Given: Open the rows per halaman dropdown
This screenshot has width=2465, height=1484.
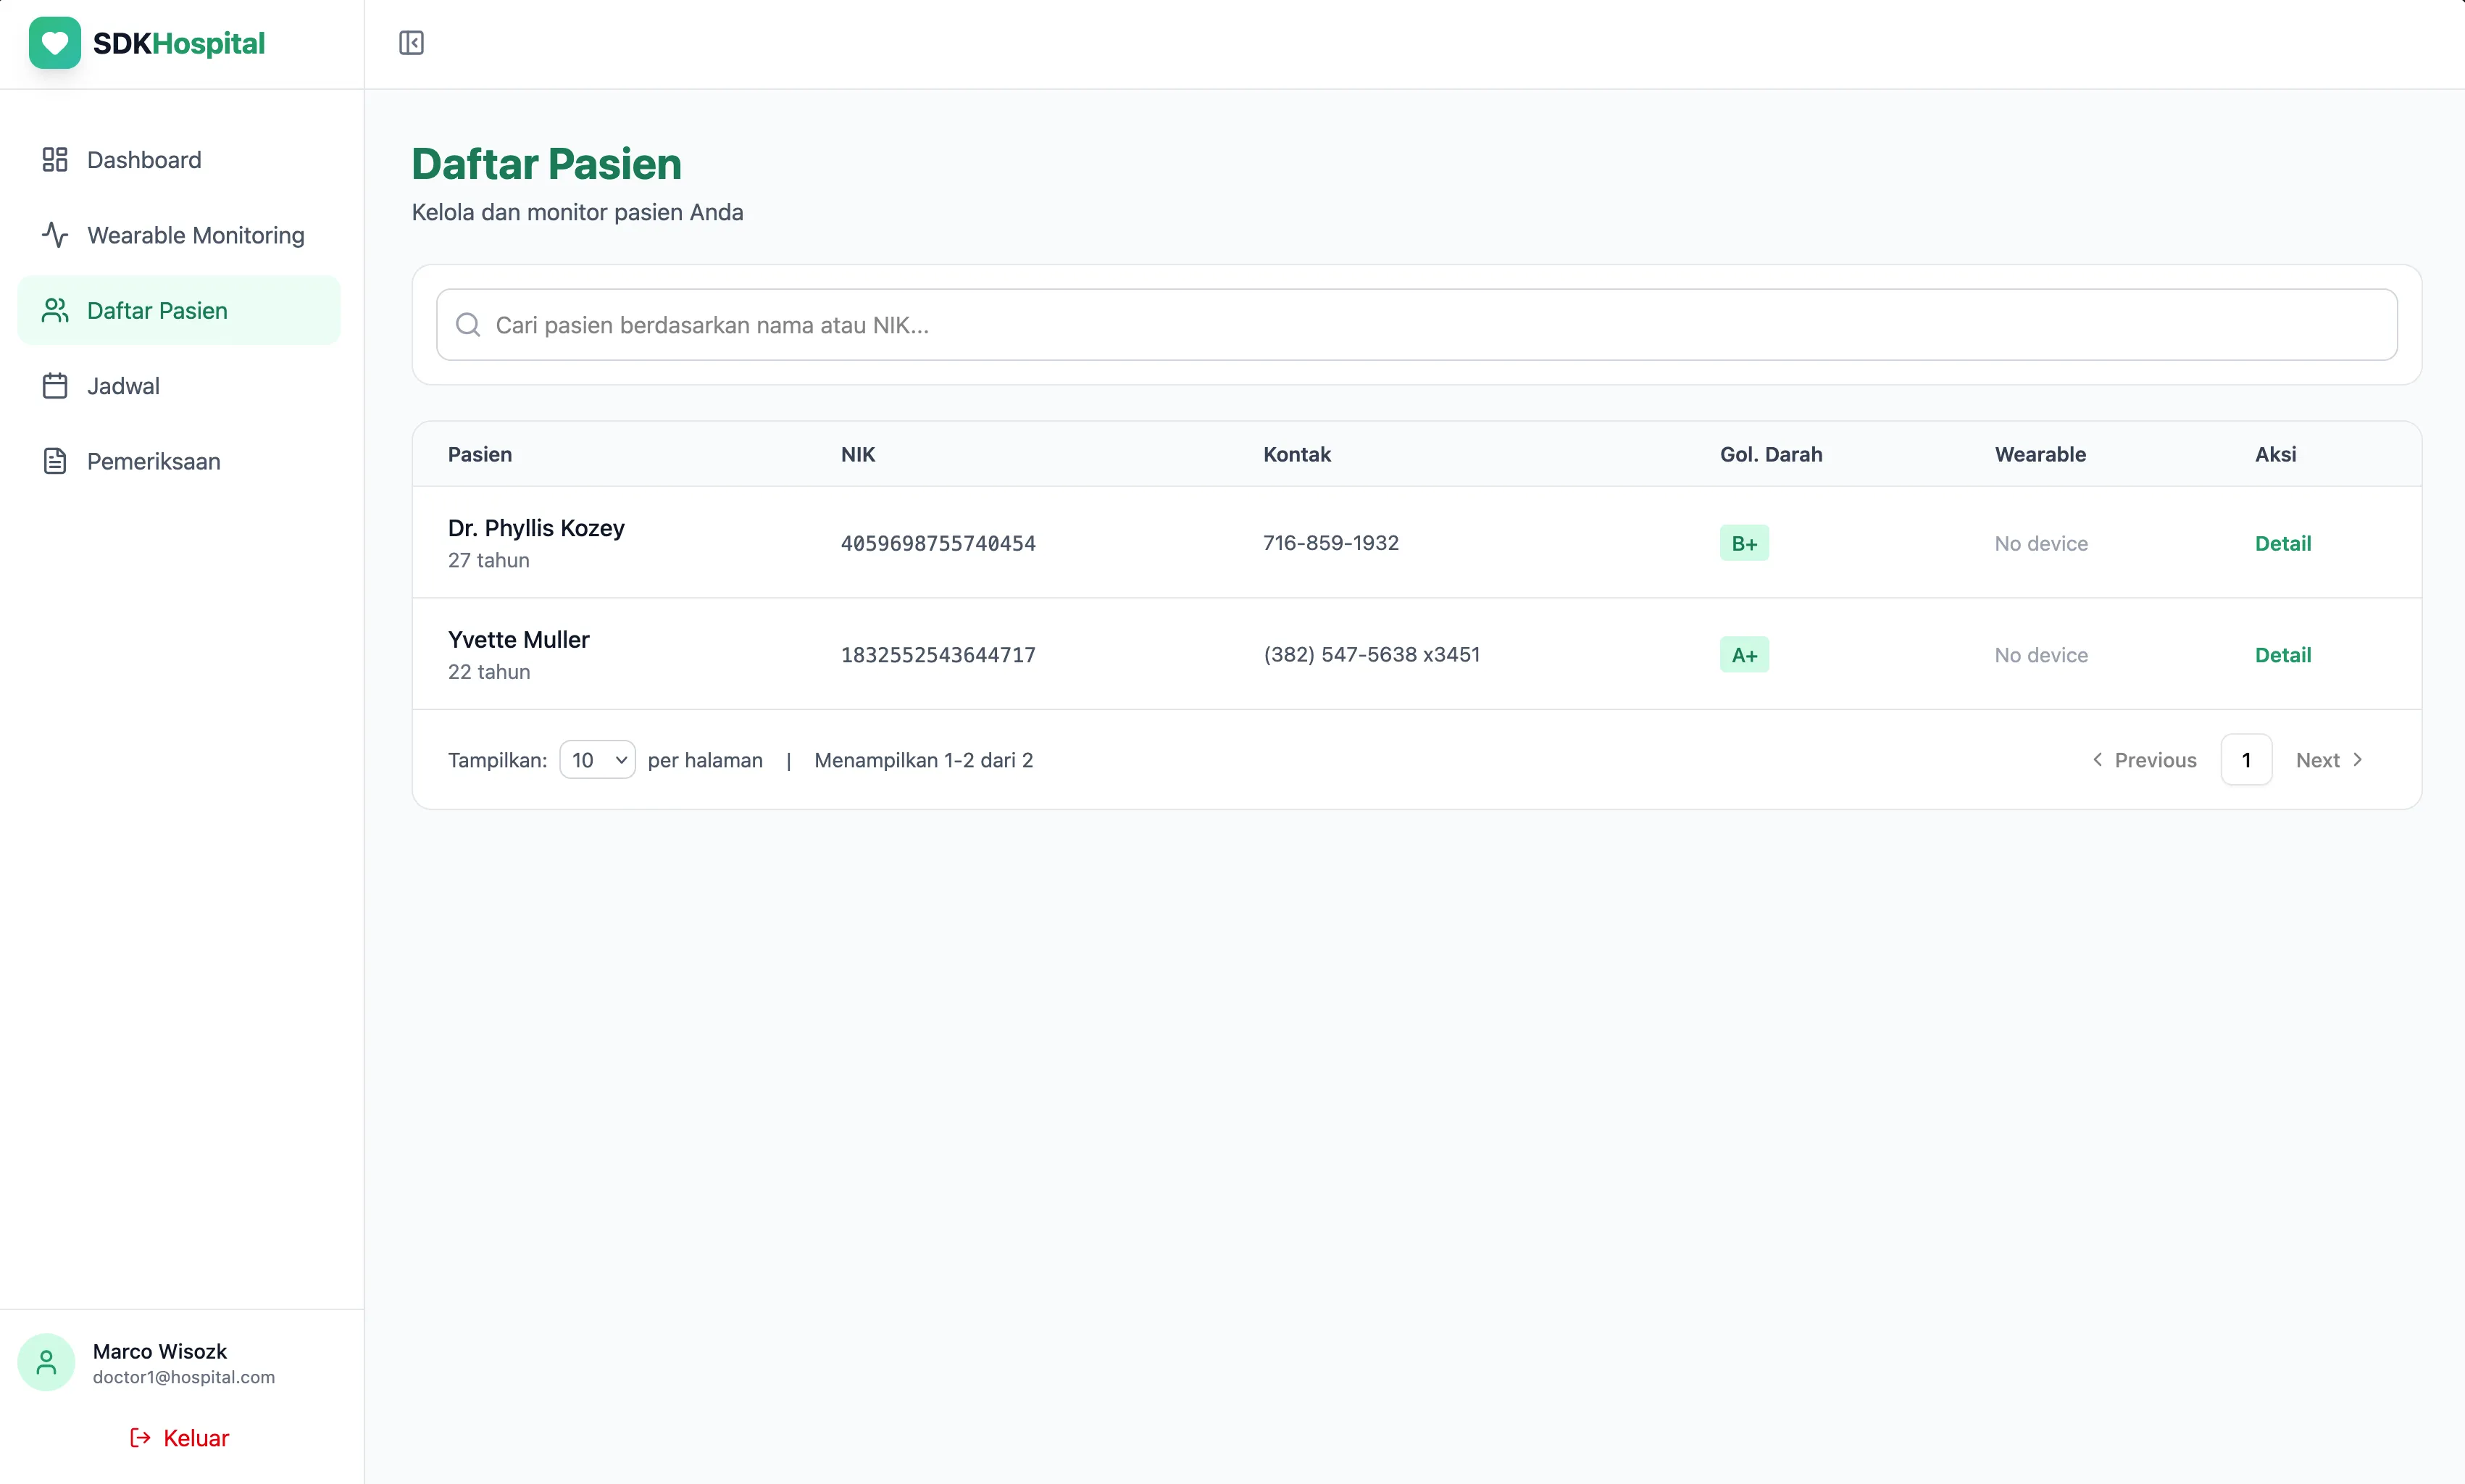Looking at the screenshot, I should click(x=597, y=760).
